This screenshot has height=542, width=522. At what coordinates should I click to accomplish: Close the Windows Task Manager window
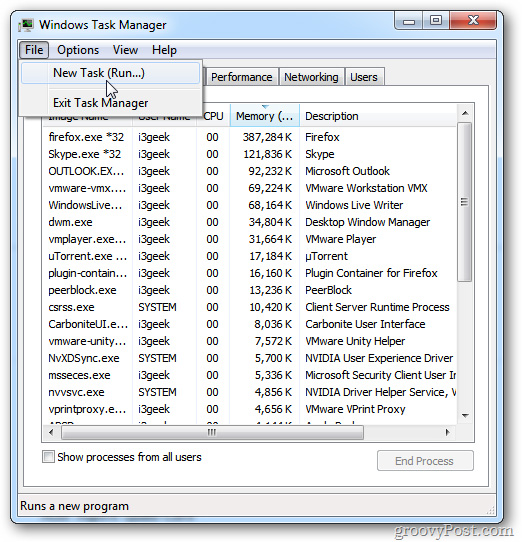pos(473,21)
